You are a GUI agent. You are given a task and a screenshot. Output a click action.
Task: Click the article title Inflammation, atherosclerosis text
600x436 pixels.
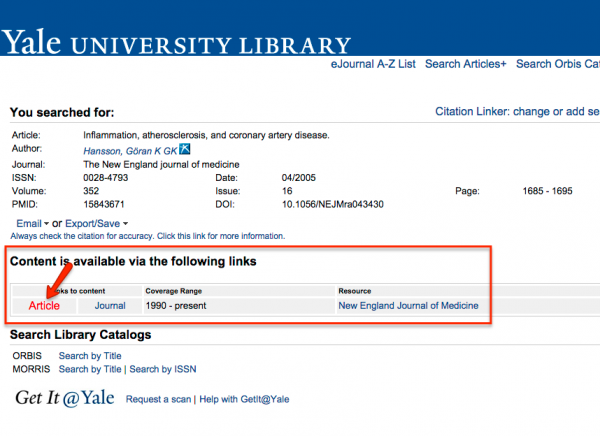206,136
